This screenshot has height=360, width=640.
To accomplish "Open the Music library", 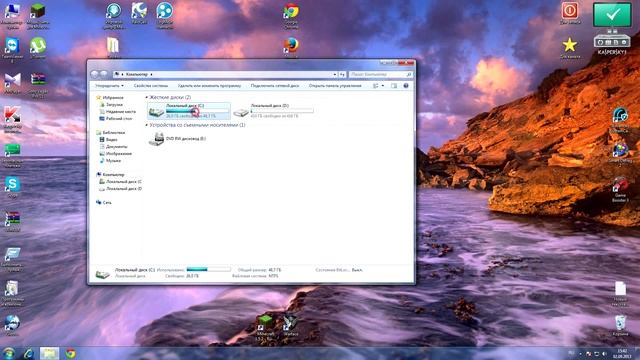I will tap(113, 161).
